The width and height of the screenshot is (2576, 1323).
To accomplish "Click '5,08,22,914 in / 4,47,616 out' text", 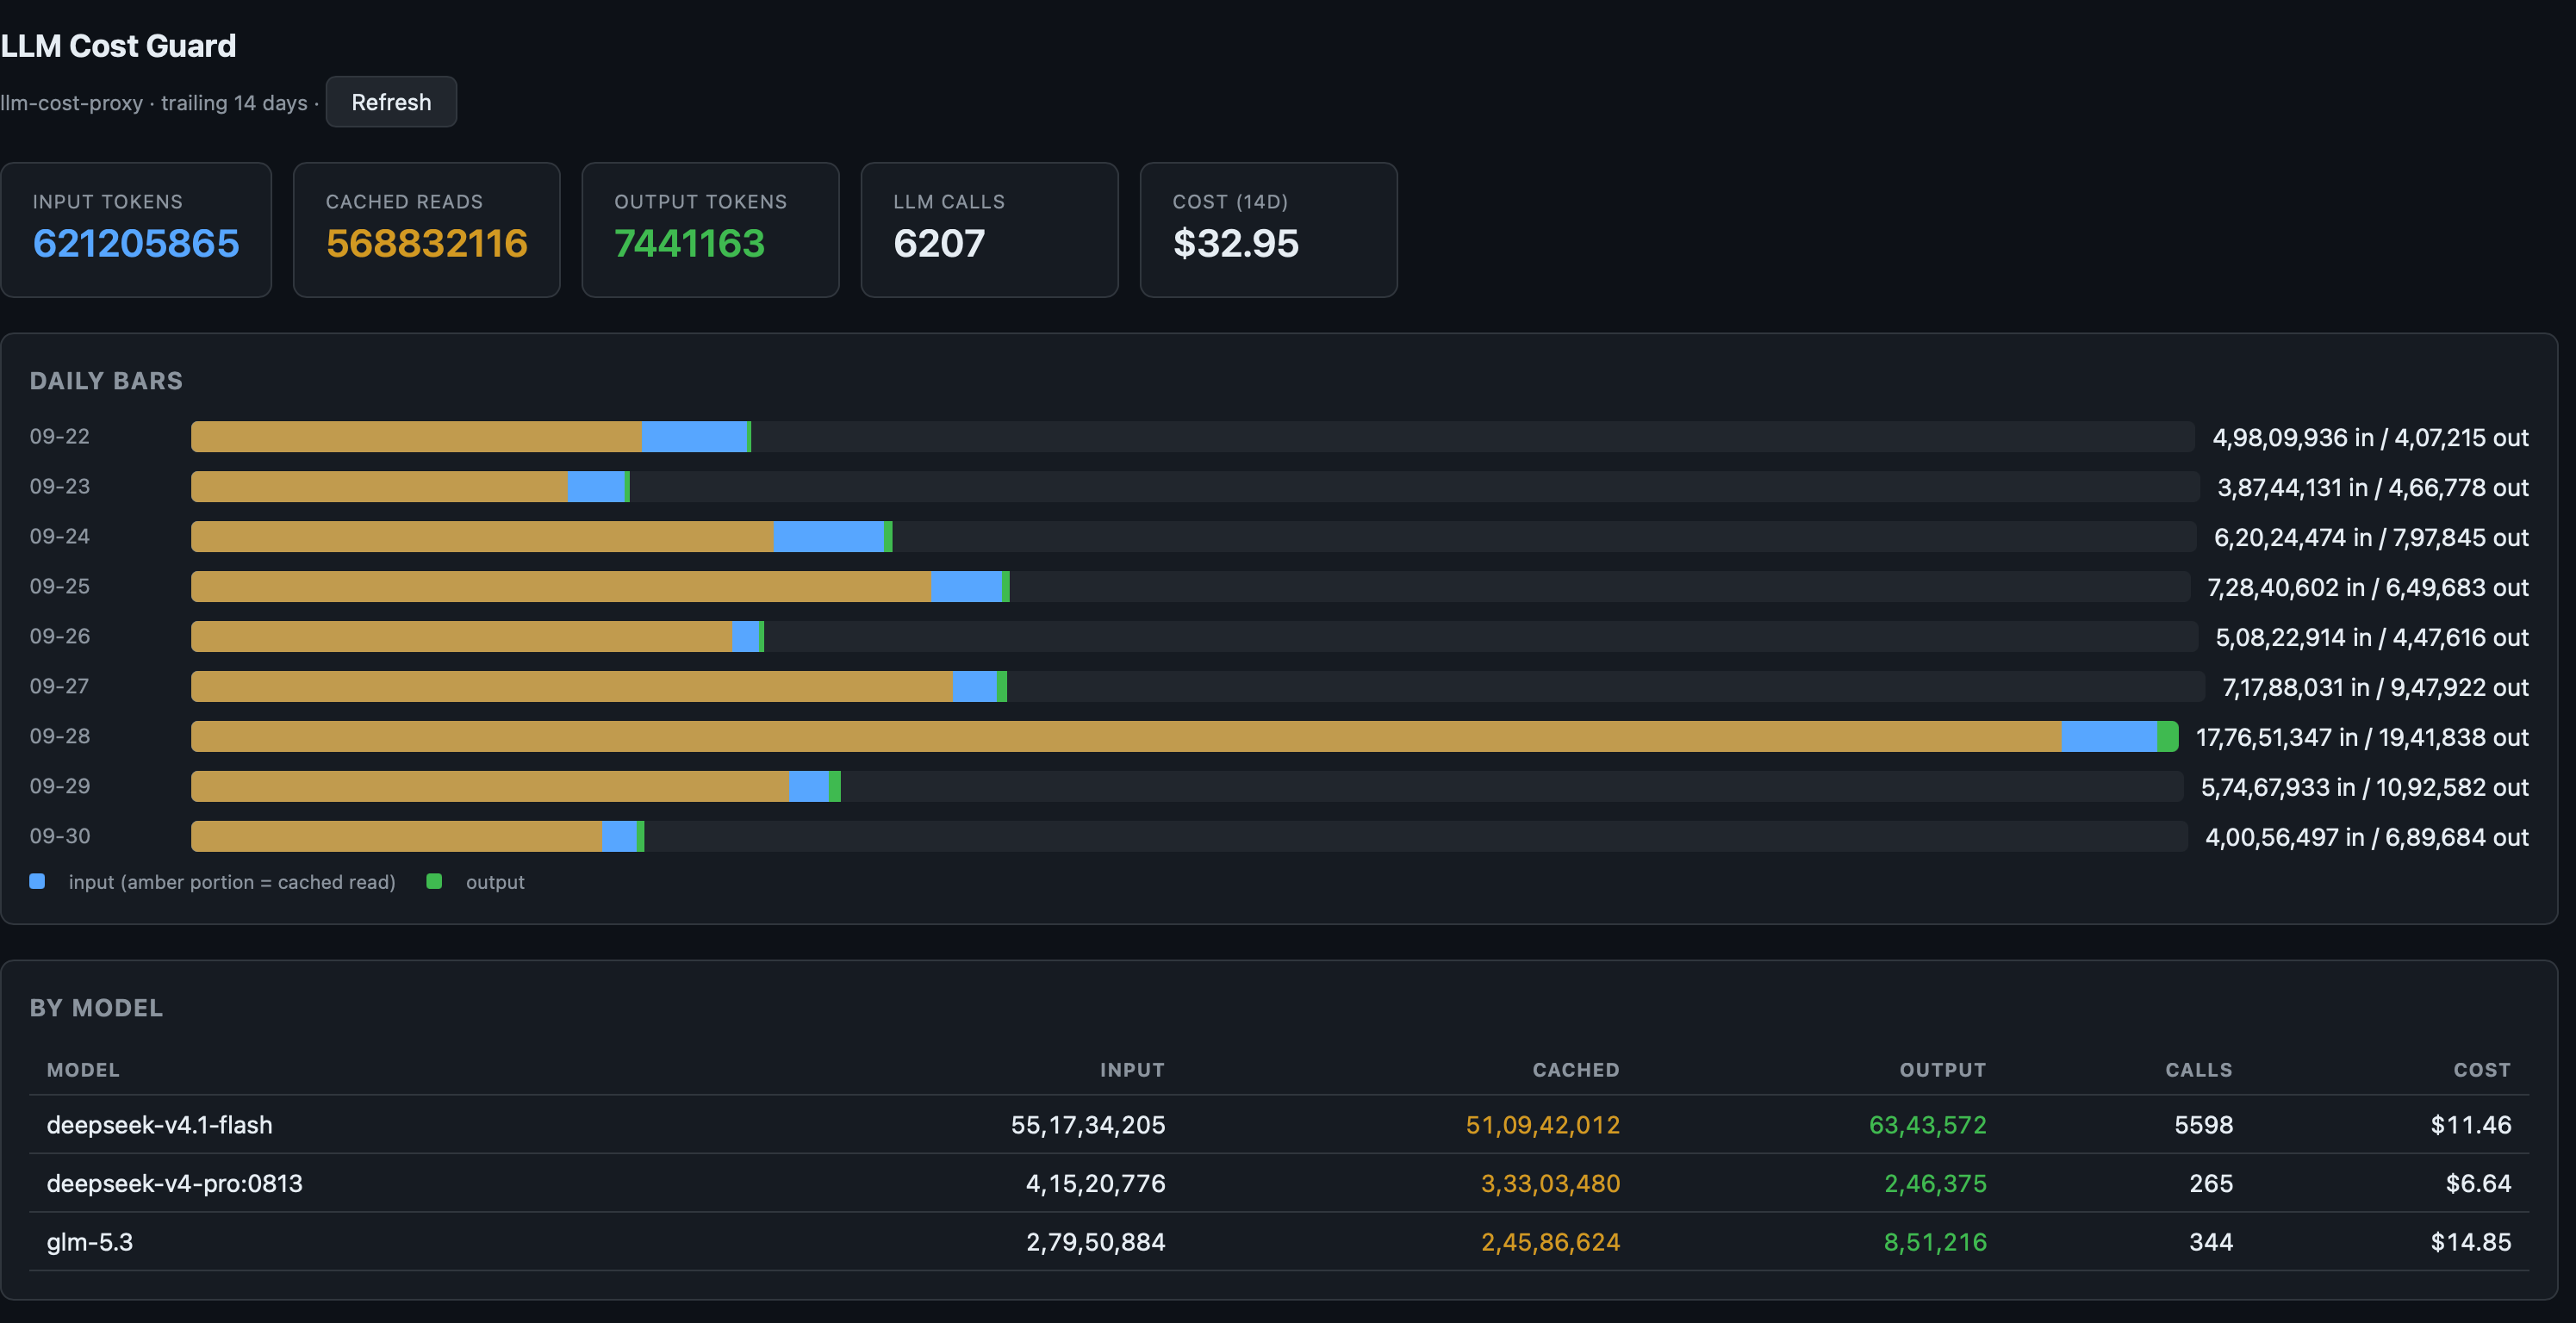I will (x=2372, y=638).
